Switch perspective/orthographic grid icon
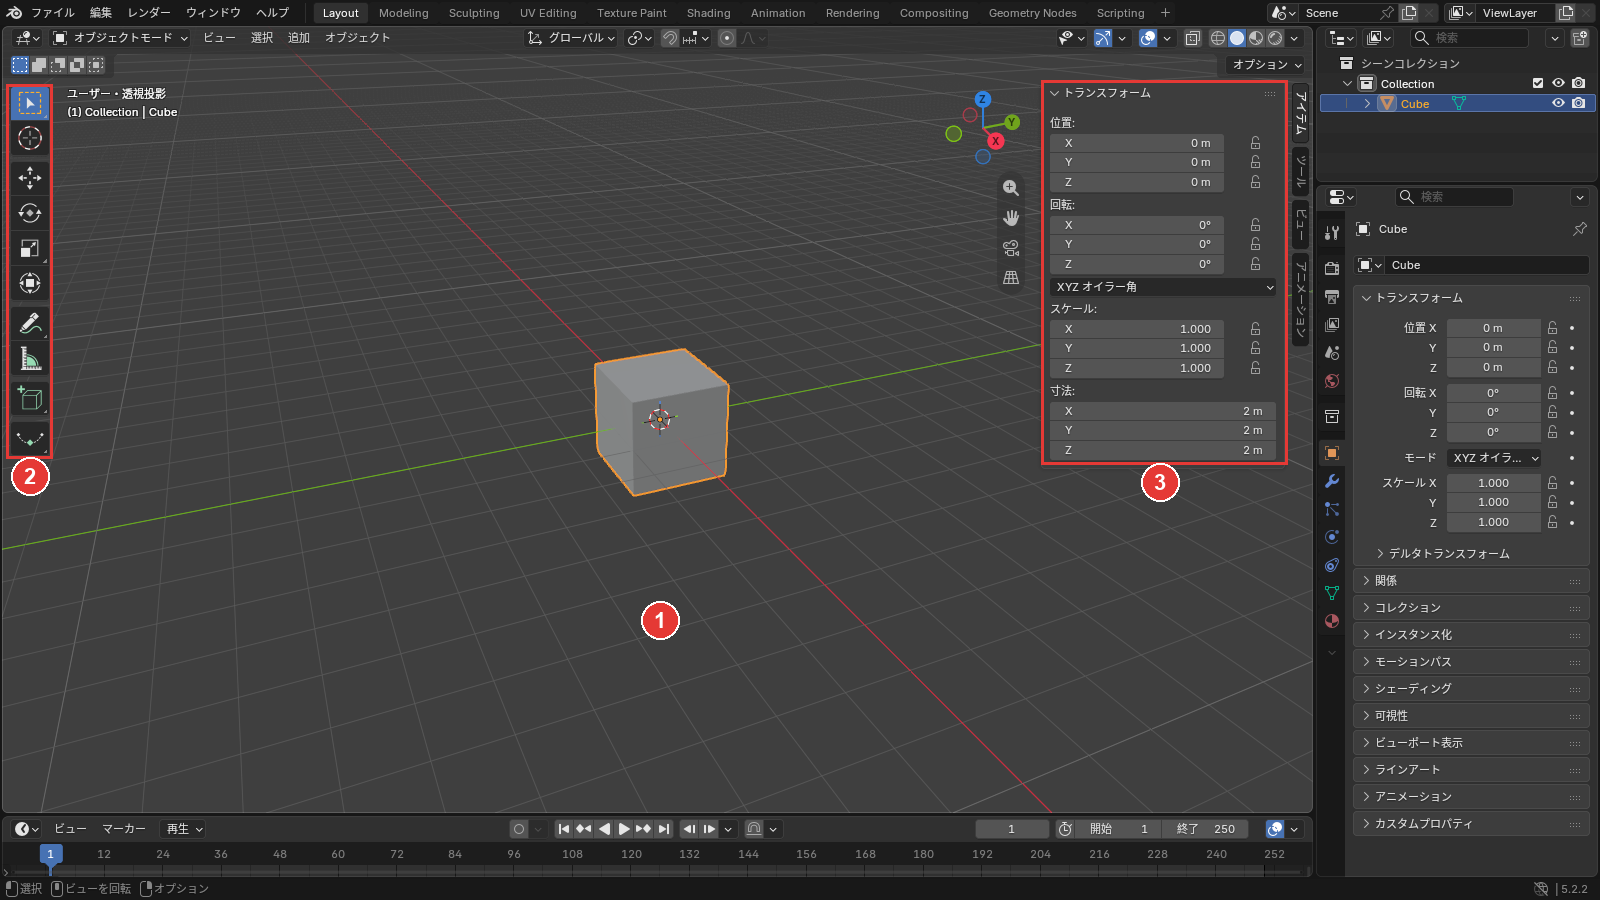Viewport: 1600px width, 900px height. click(x=1011, y=278)
